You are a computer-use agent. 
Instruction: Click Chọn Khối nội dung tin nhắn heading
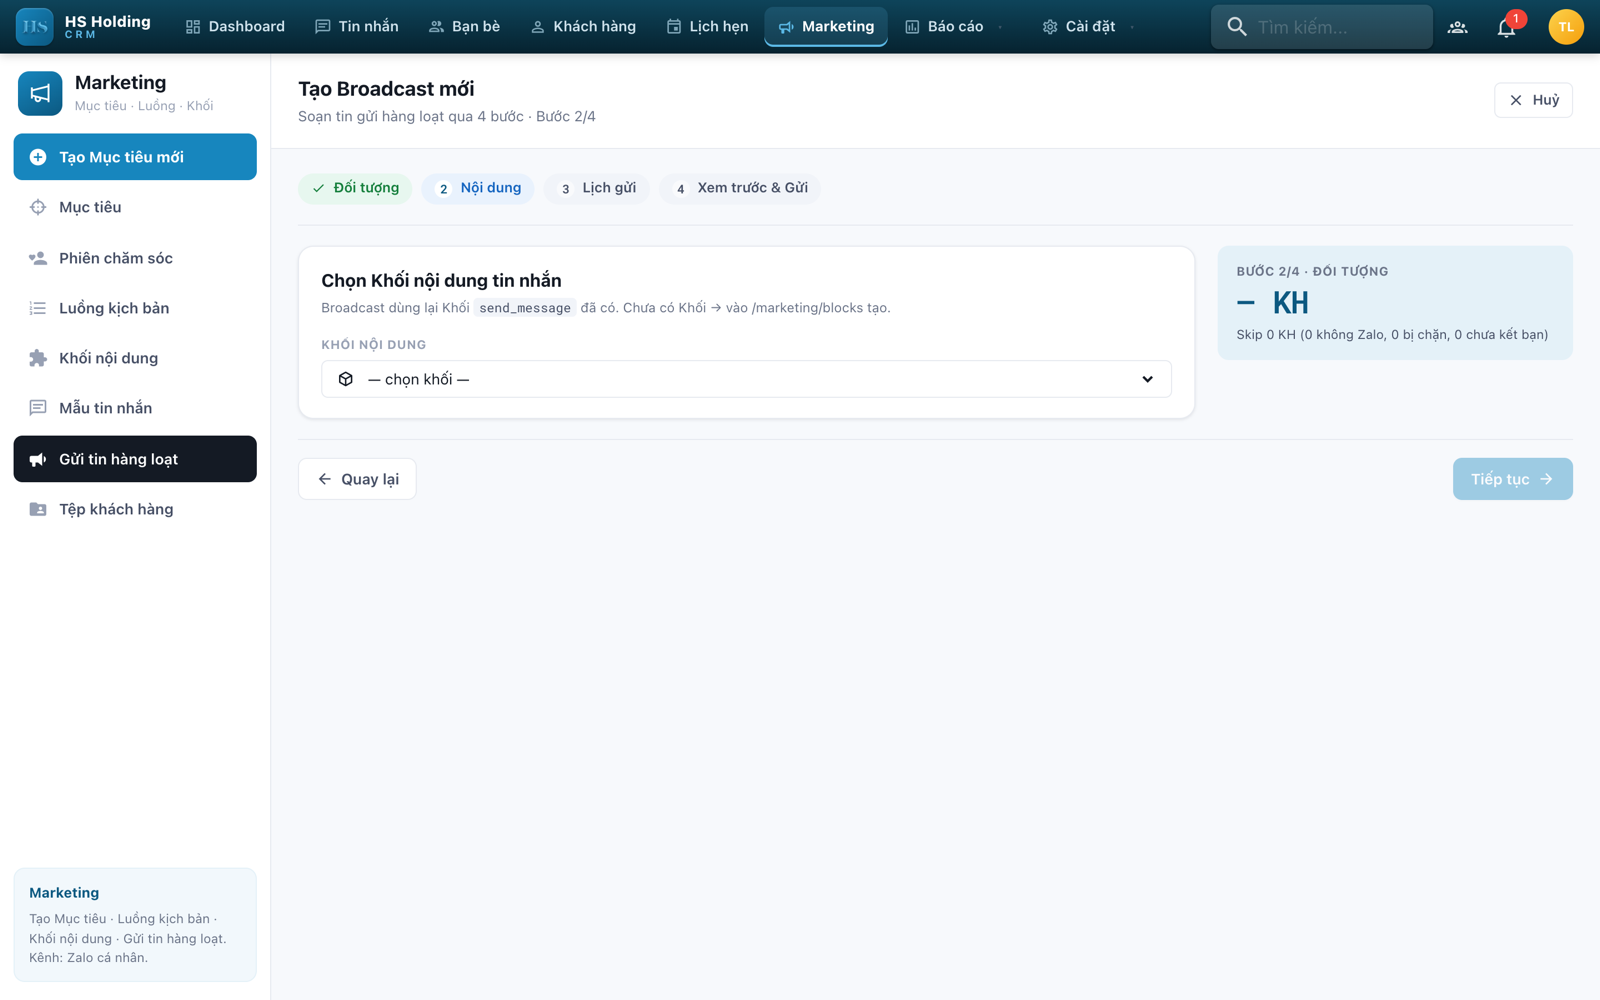[x=441, y=281]
